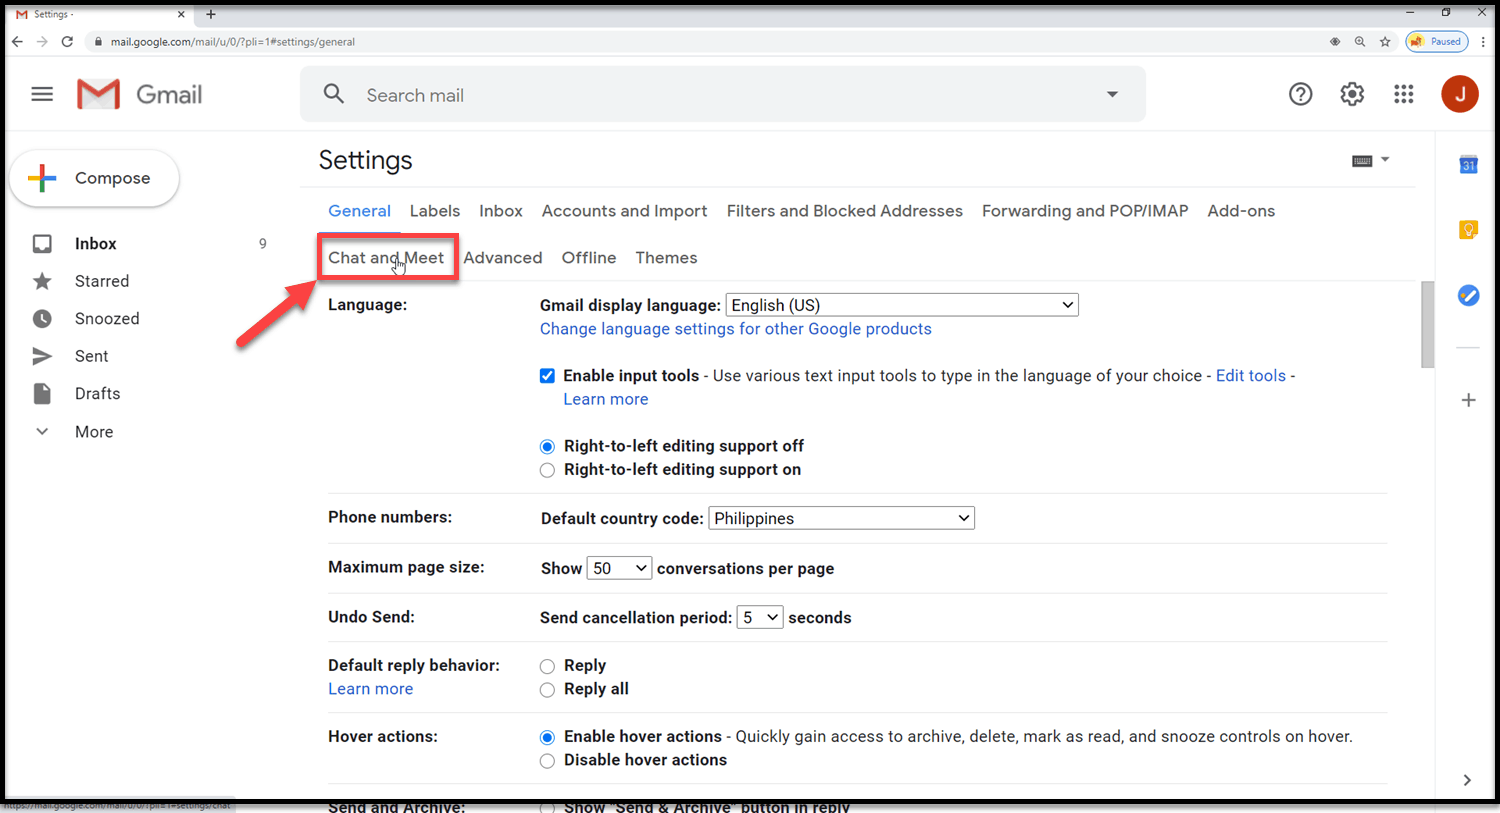Select Disable hover actions
Screen dimensions: 1500x813
point(547,760)
